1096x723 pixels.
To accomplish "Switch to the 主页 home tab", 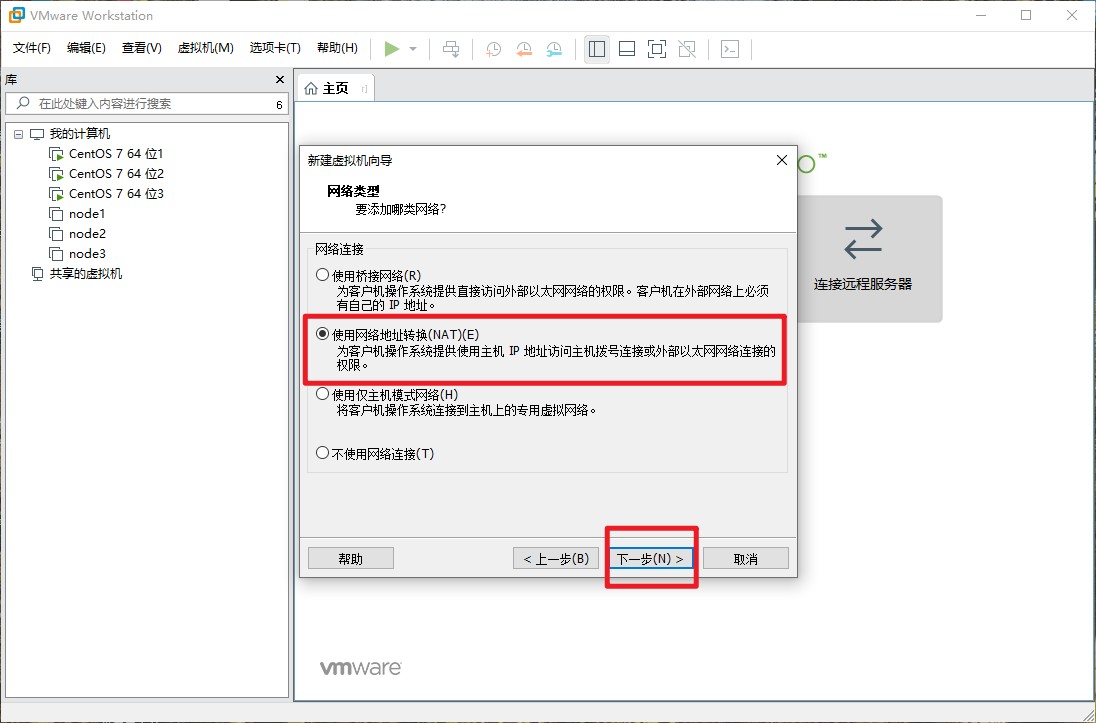I will point(335,88).
